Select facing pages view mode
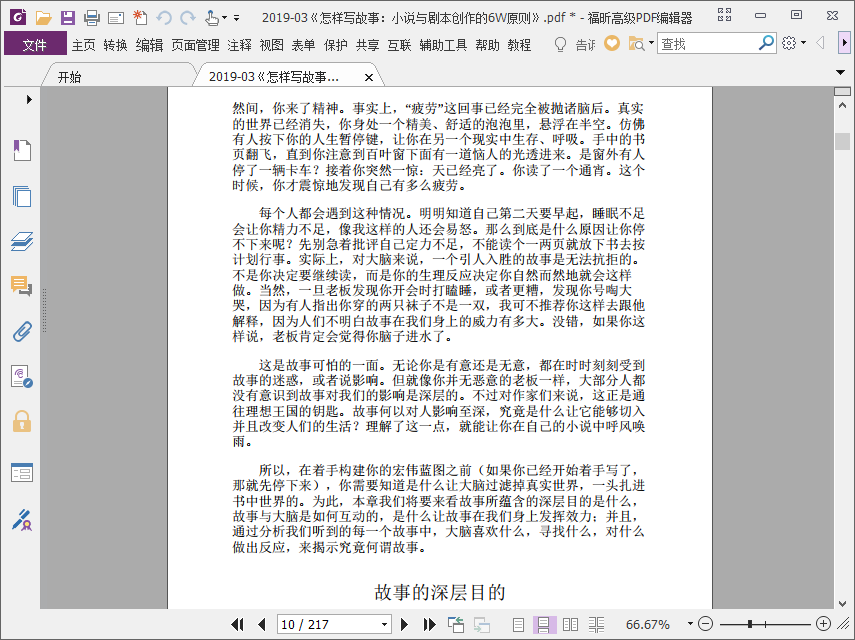This screenshot has width=855, height=640. [x=570, y=625]
